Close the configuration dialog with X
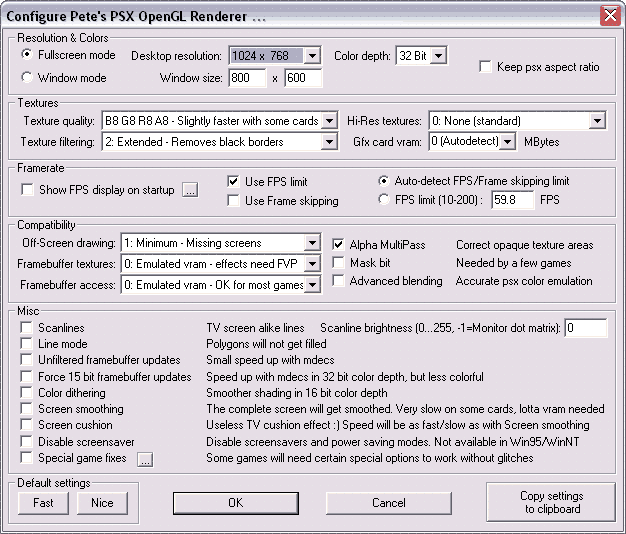 point(611,16)
